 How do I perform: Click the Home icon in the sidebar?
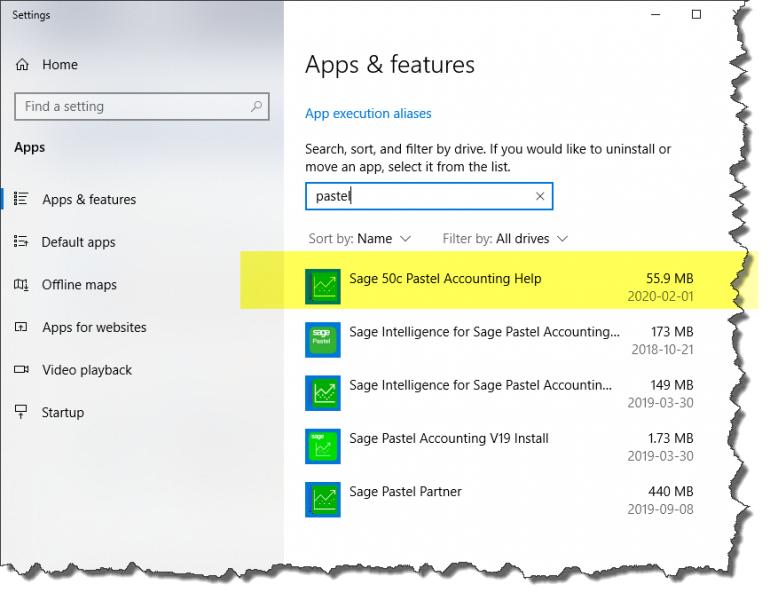click(22, 65)
